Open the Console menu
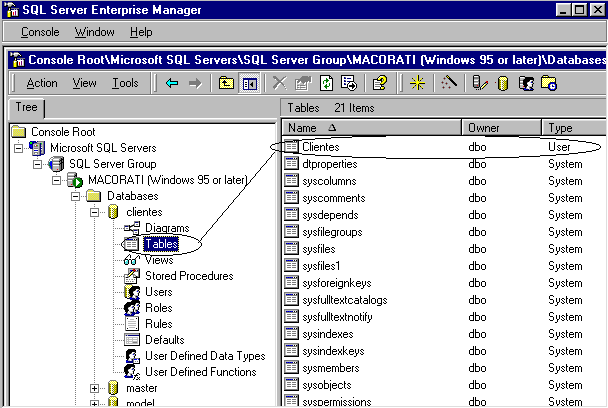The width and height of the screenshot is (608, 408). (40, 32)
